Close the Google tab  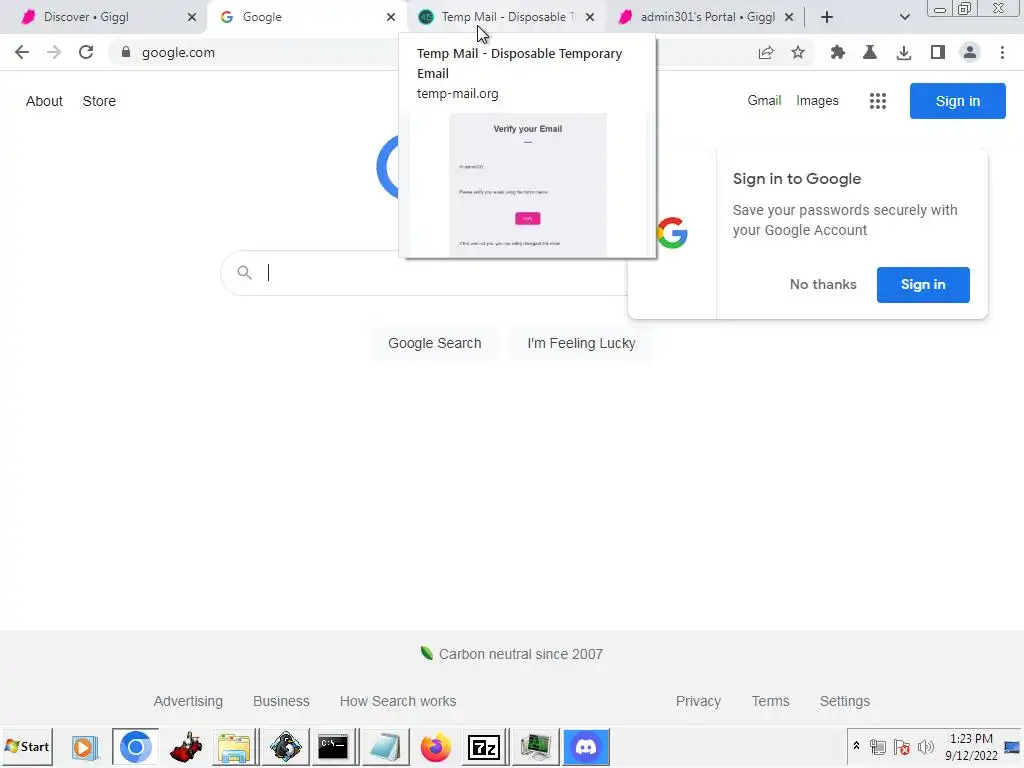pos(391,17)
